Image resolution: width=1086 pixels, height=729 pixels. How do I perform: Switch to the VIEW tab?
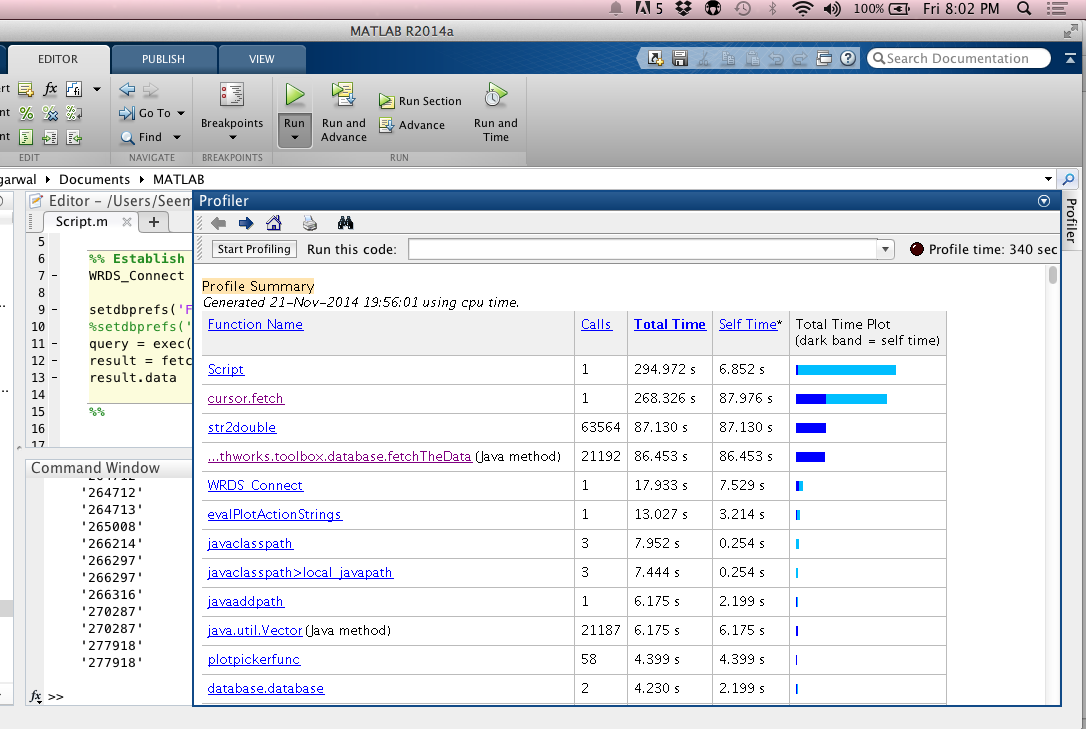pyautogui.click(x=262, y=60)
